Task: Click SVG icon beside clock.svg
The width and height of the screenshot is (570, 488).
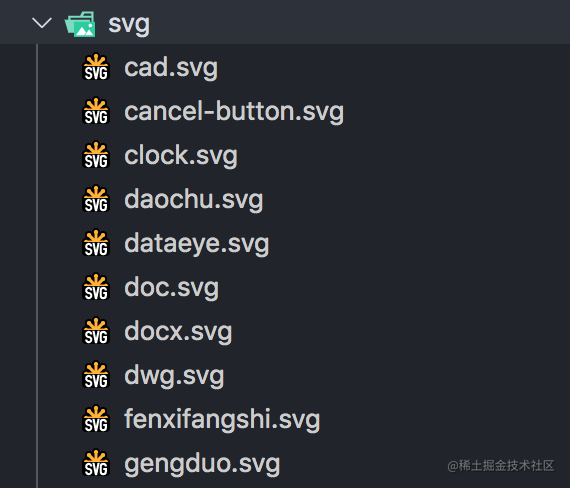Action: (x=96, y=155)
